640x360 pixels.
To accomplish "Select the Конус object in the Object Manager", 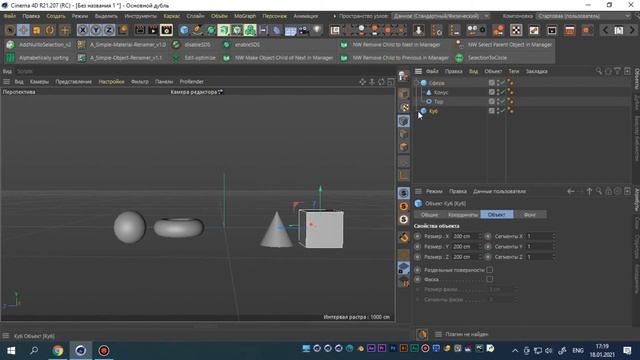I will [x=441, y=92].
